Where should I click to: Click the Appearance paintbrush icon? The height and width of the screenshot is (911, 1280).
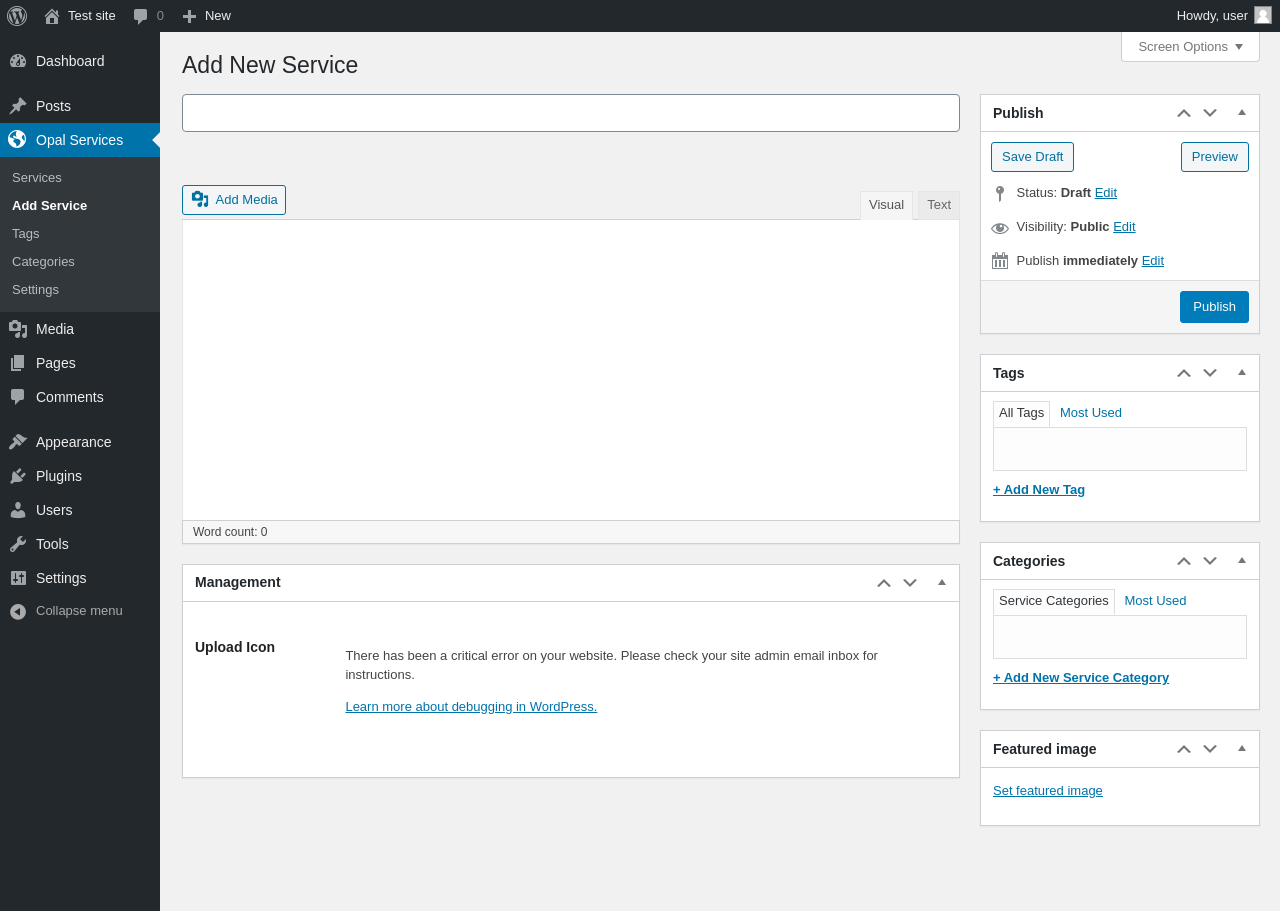click(x=18, y=442)
